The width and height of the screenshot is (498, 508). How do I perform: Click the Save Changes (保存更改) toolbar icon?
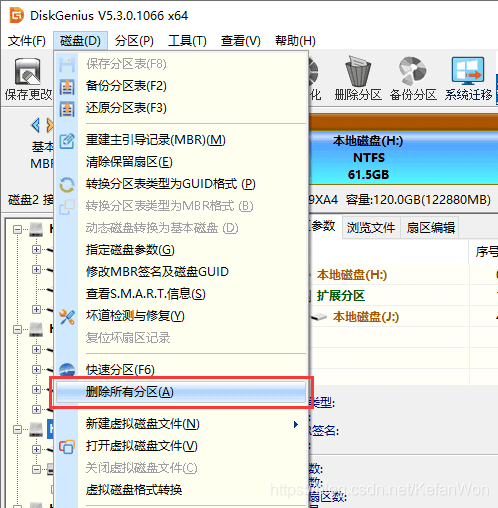pyautogui.click(x=28, y=72)
